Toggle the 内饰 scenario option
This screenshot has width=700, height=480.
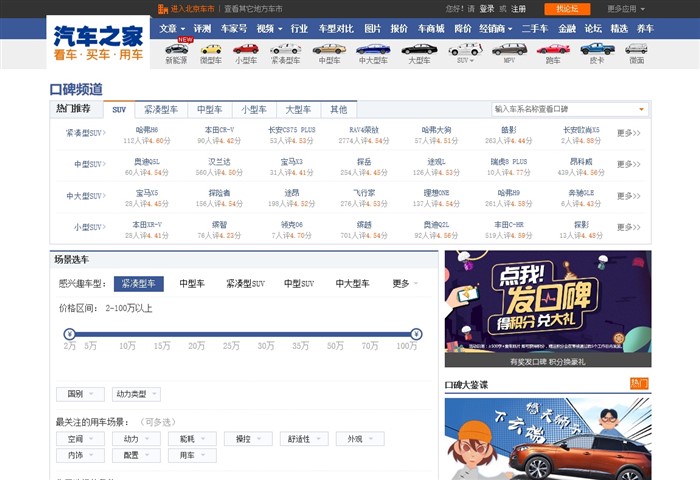click(x=80, y=455)
